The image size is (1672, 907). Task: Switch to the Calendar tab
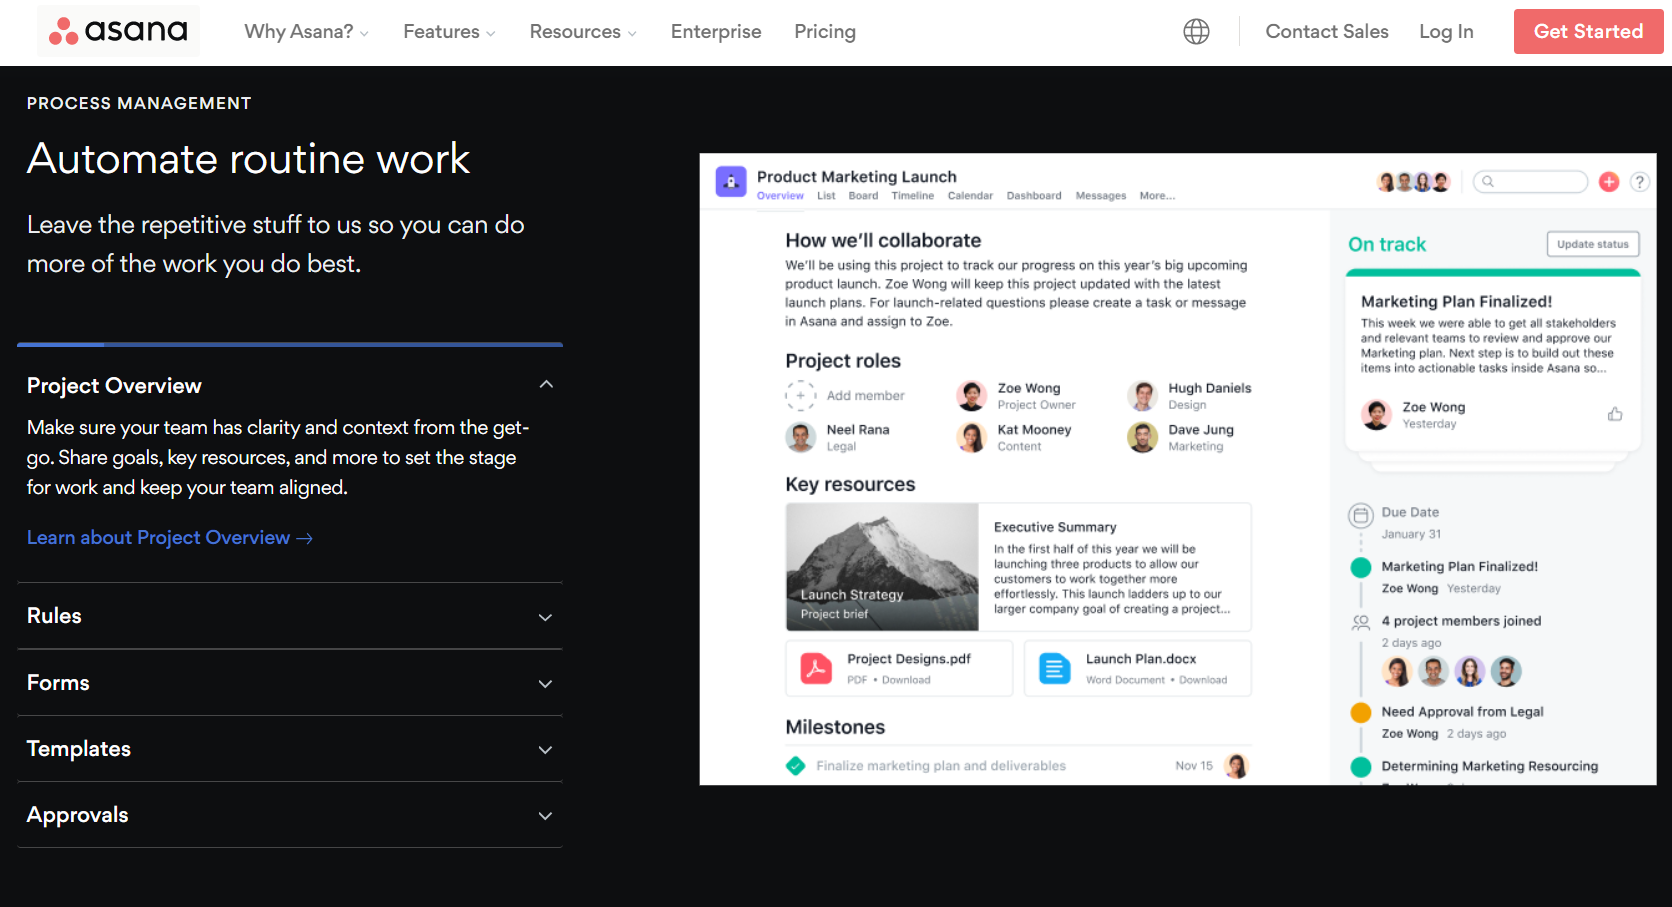[x=970, y=196]
